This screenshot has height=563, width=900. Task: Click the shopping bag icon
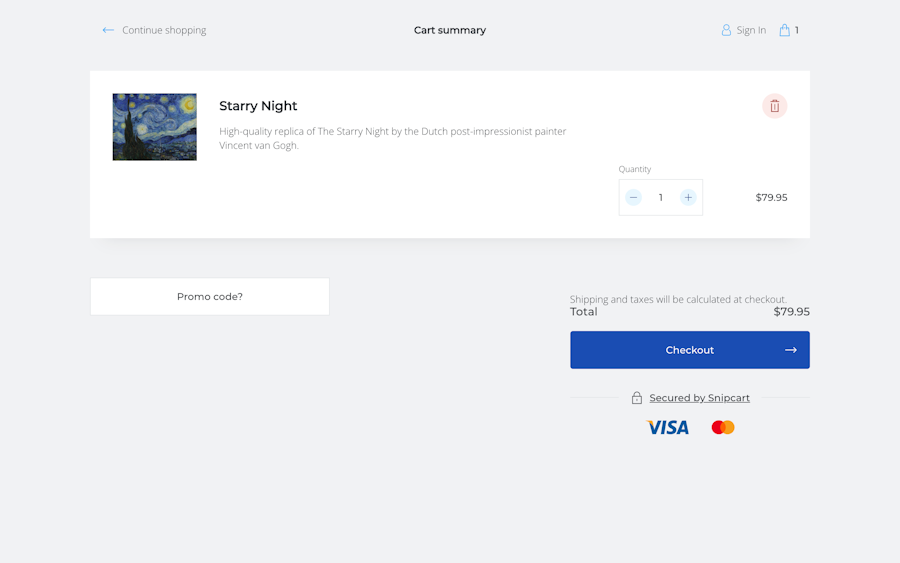coord(785,30)
